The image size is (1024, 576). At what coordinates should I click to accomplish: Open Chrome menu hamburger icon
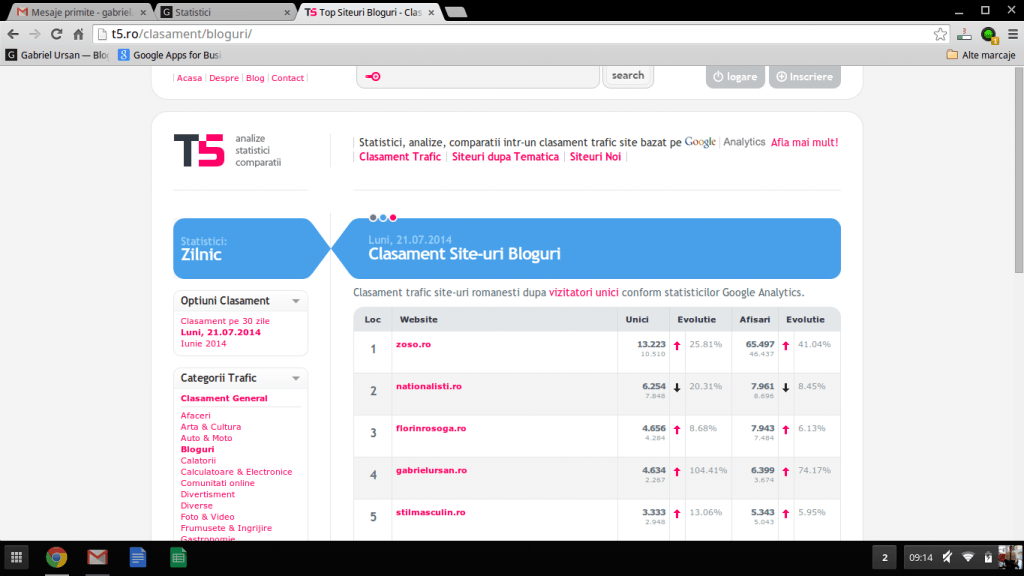pyautogui.click(x=1013, y=34)
